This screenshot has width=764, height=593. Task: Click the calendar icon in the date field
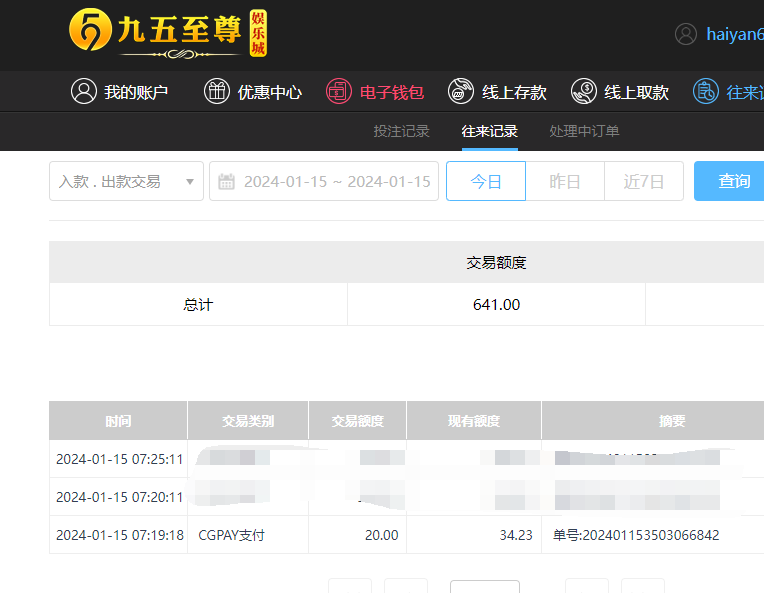226,181
